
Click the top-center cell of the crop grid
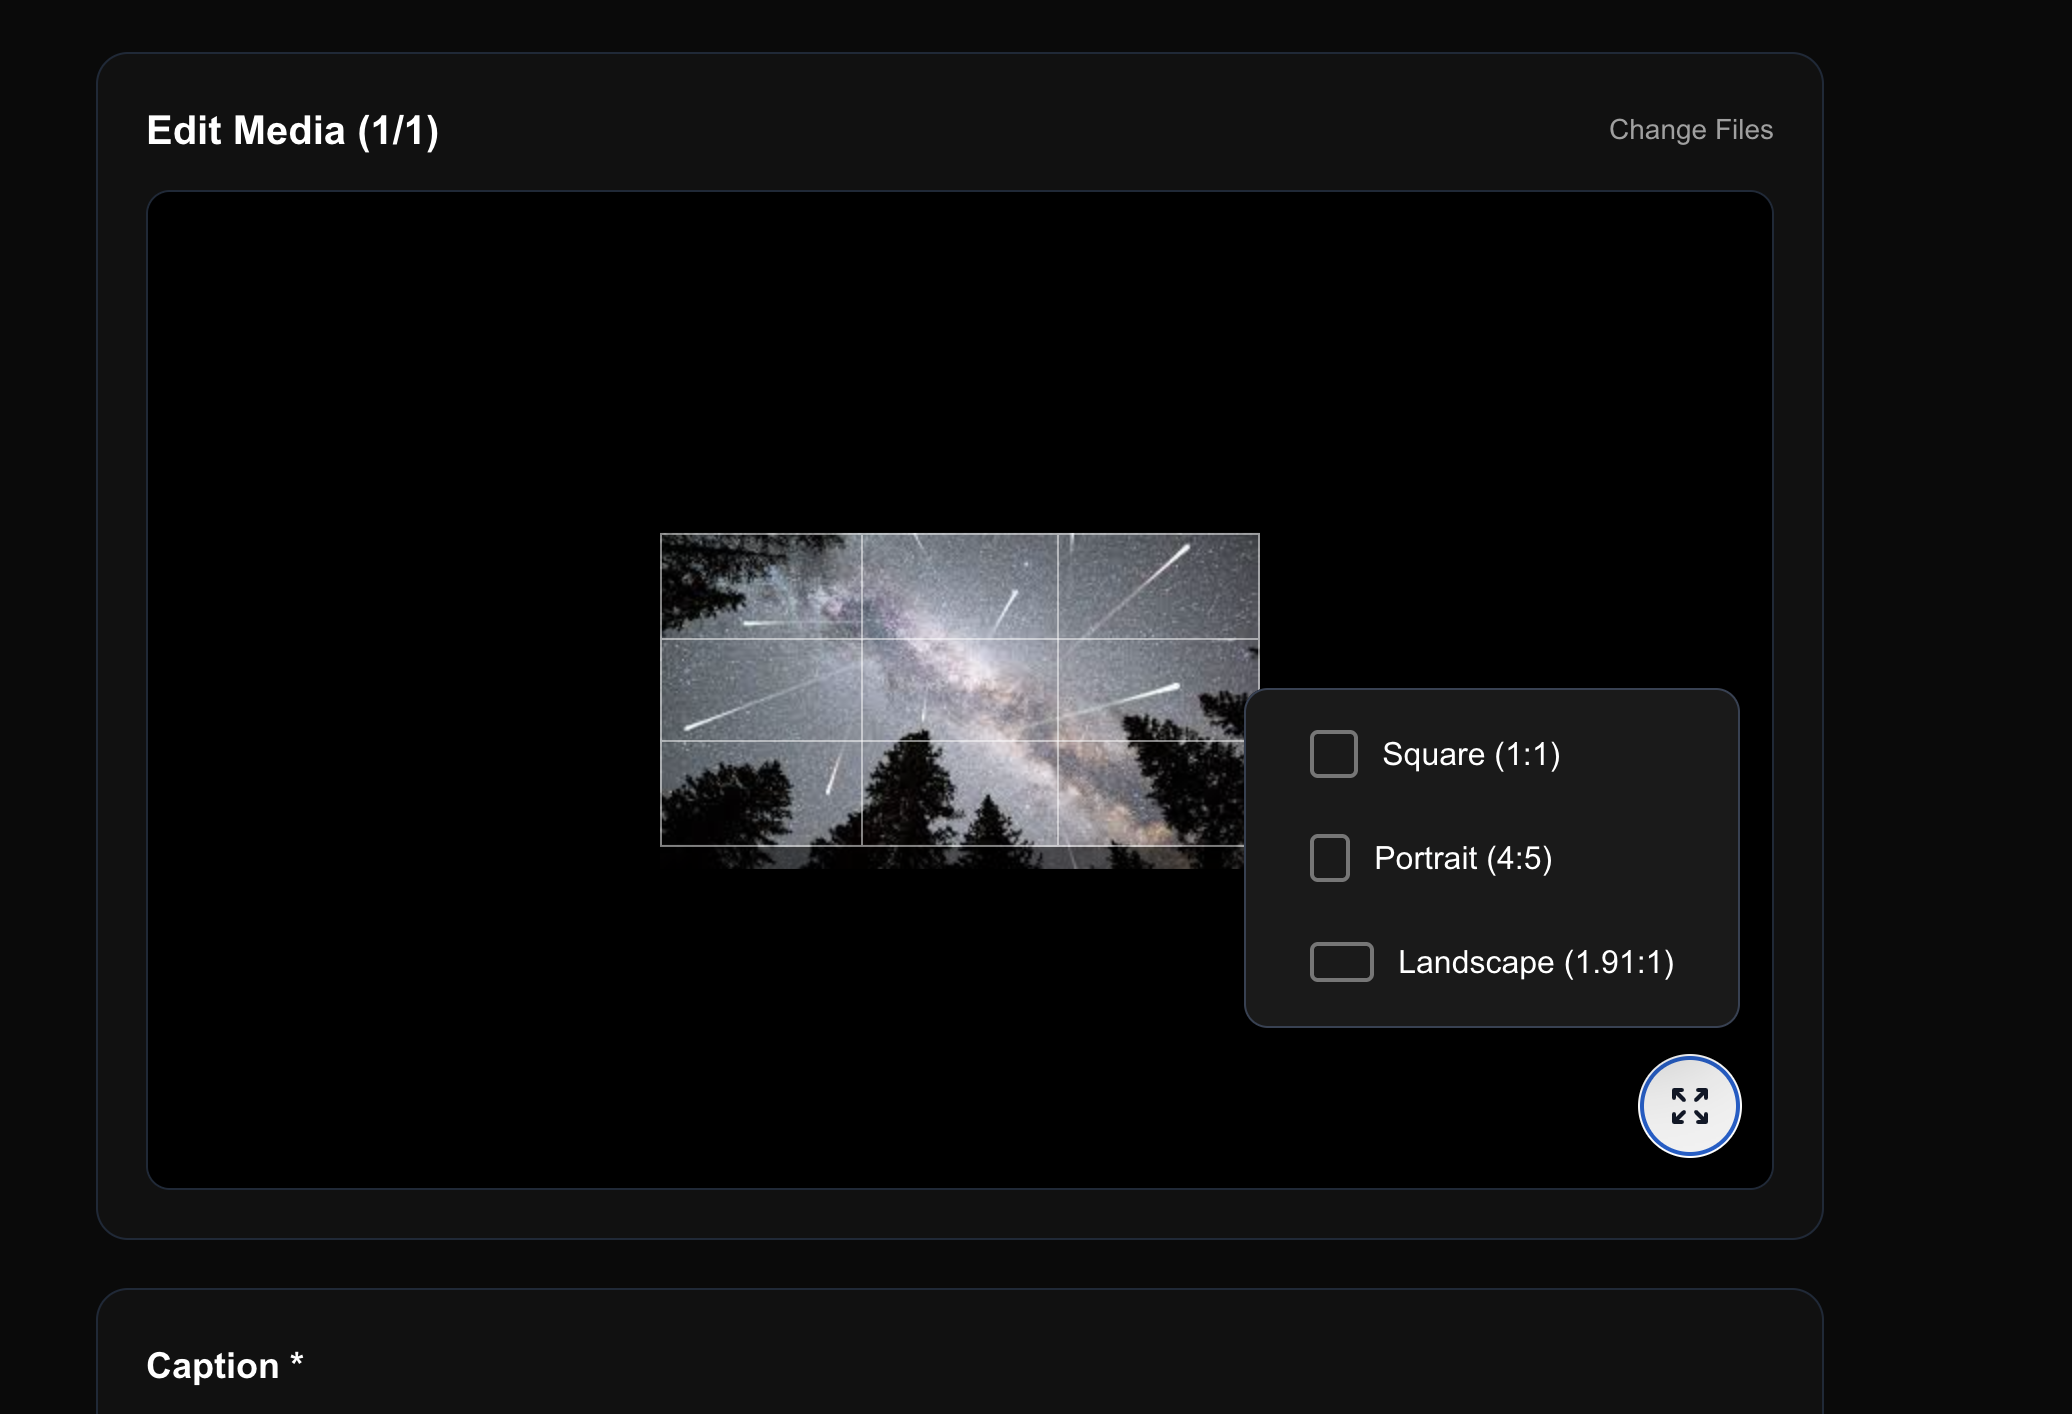959,586
